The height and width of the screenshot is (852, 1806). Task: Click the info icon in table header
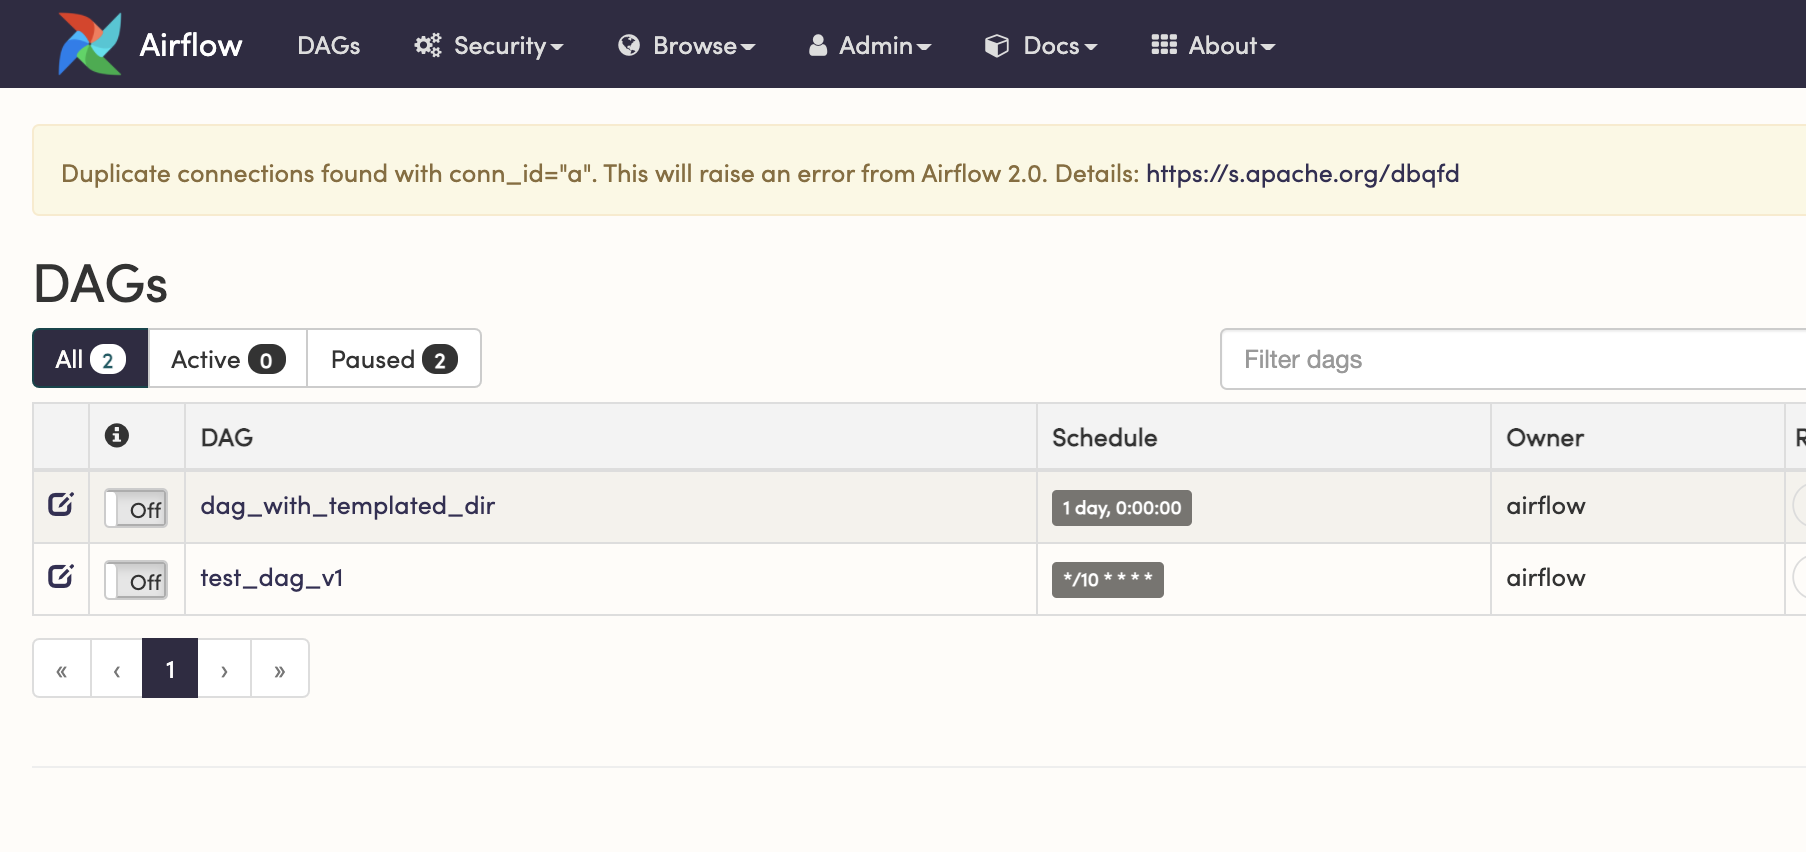coord(117,435)
